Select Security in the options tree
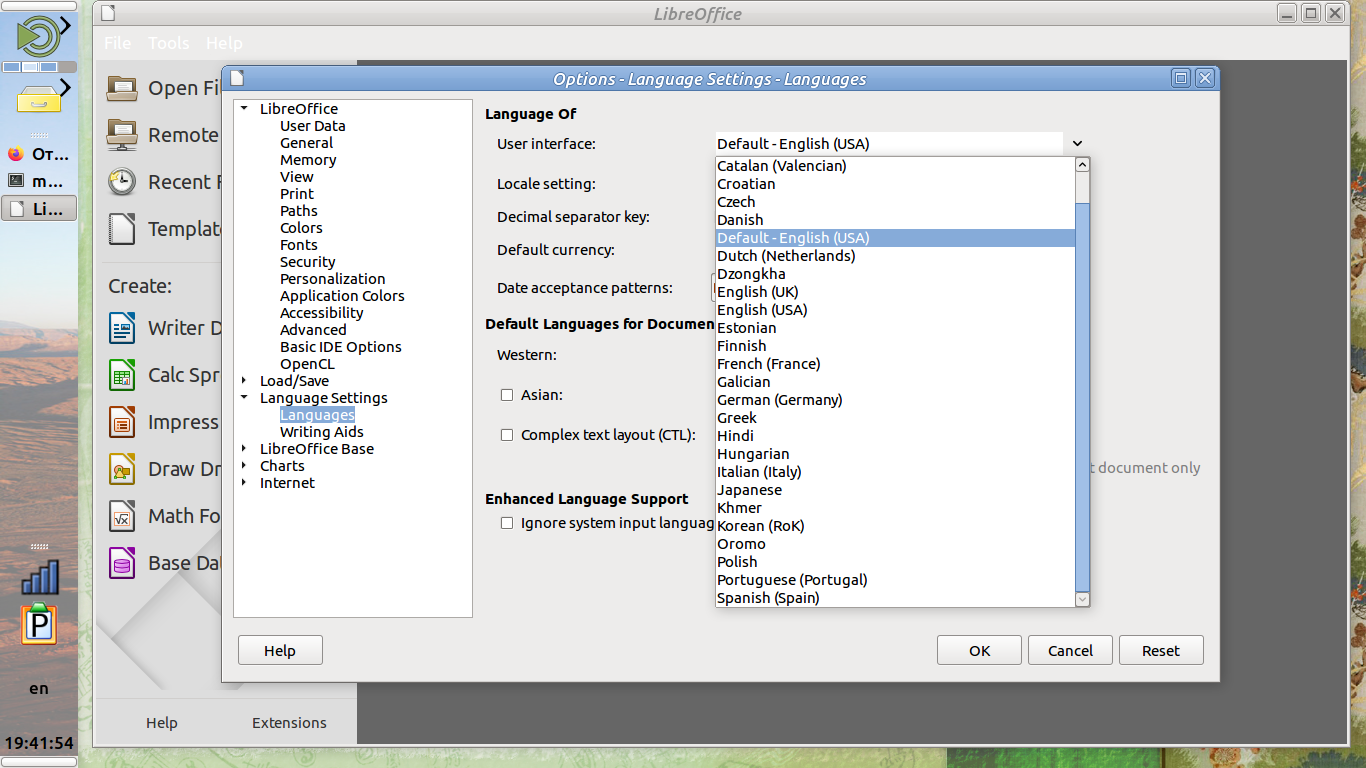Viewport: 1366px width, 768px height. click(x=308, y=262)
